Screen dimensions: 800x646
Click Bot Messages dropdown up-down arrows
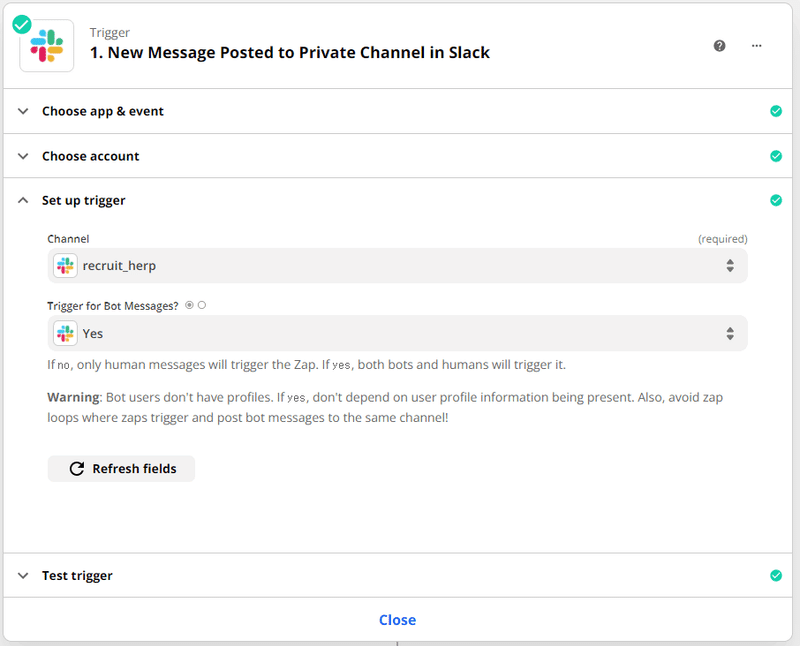(730, 334)
